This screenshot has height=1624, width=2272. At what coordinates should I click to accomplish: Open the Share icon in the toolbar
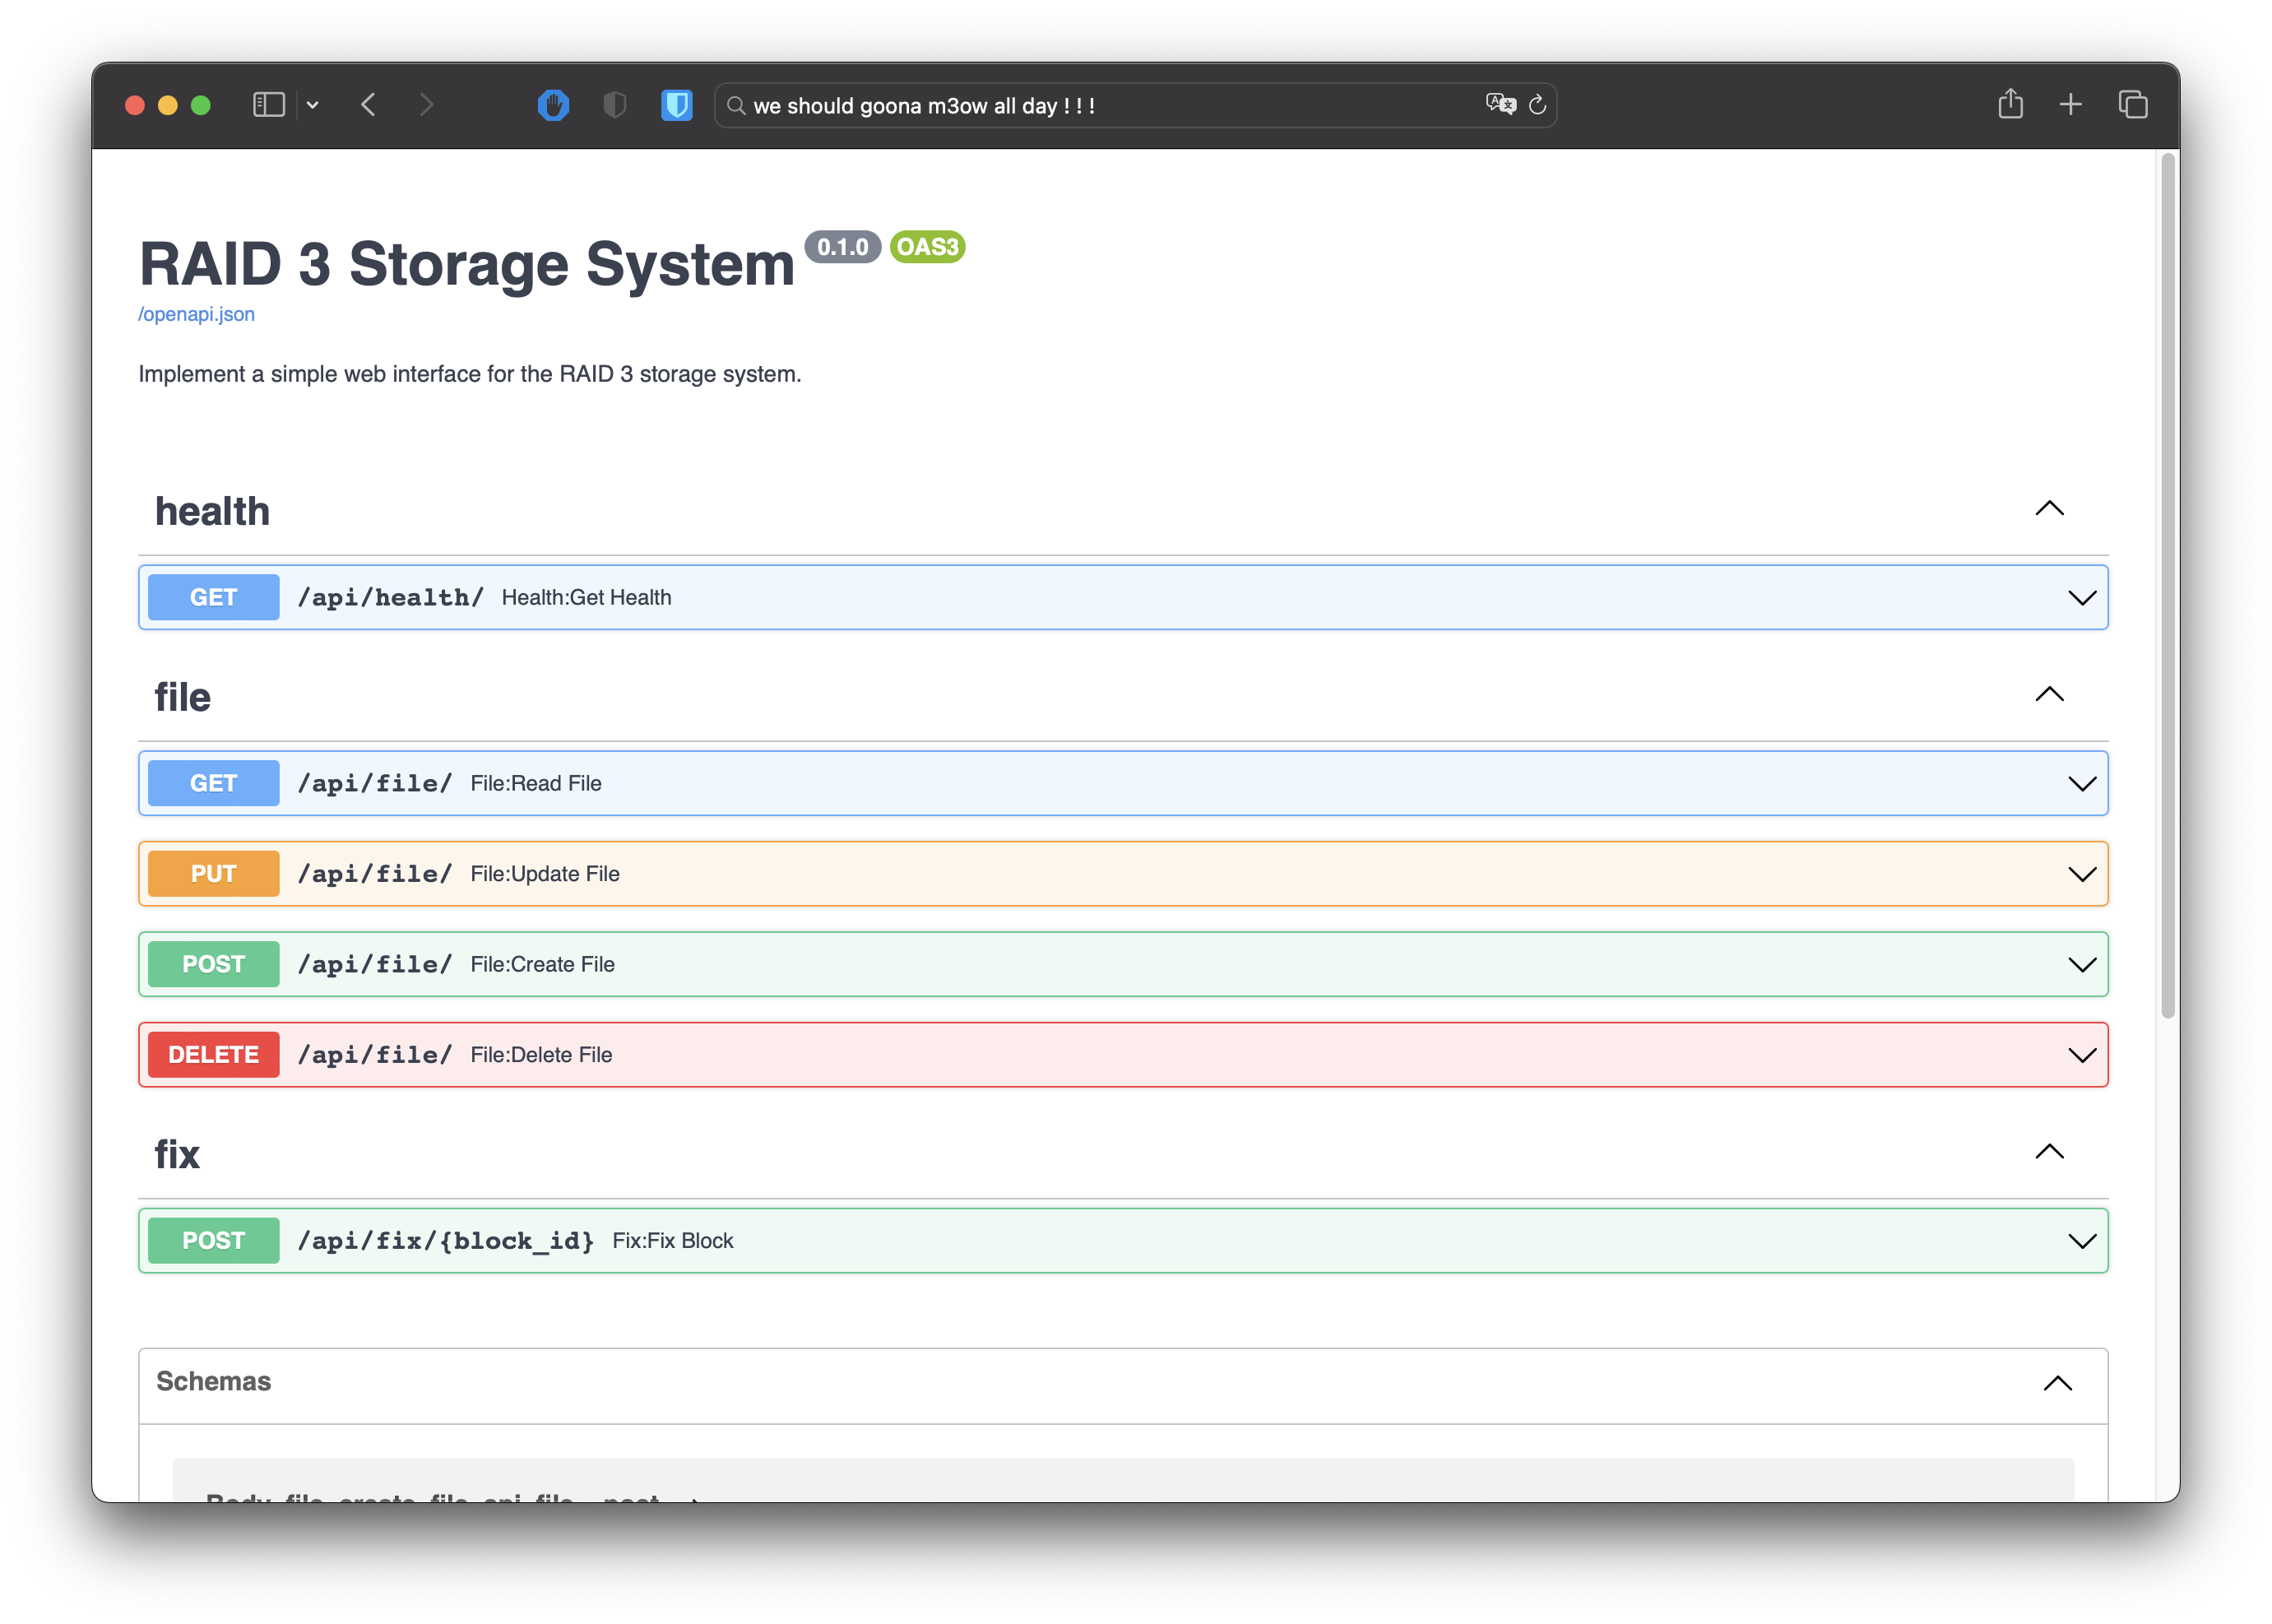click(x=2010, y=104)
